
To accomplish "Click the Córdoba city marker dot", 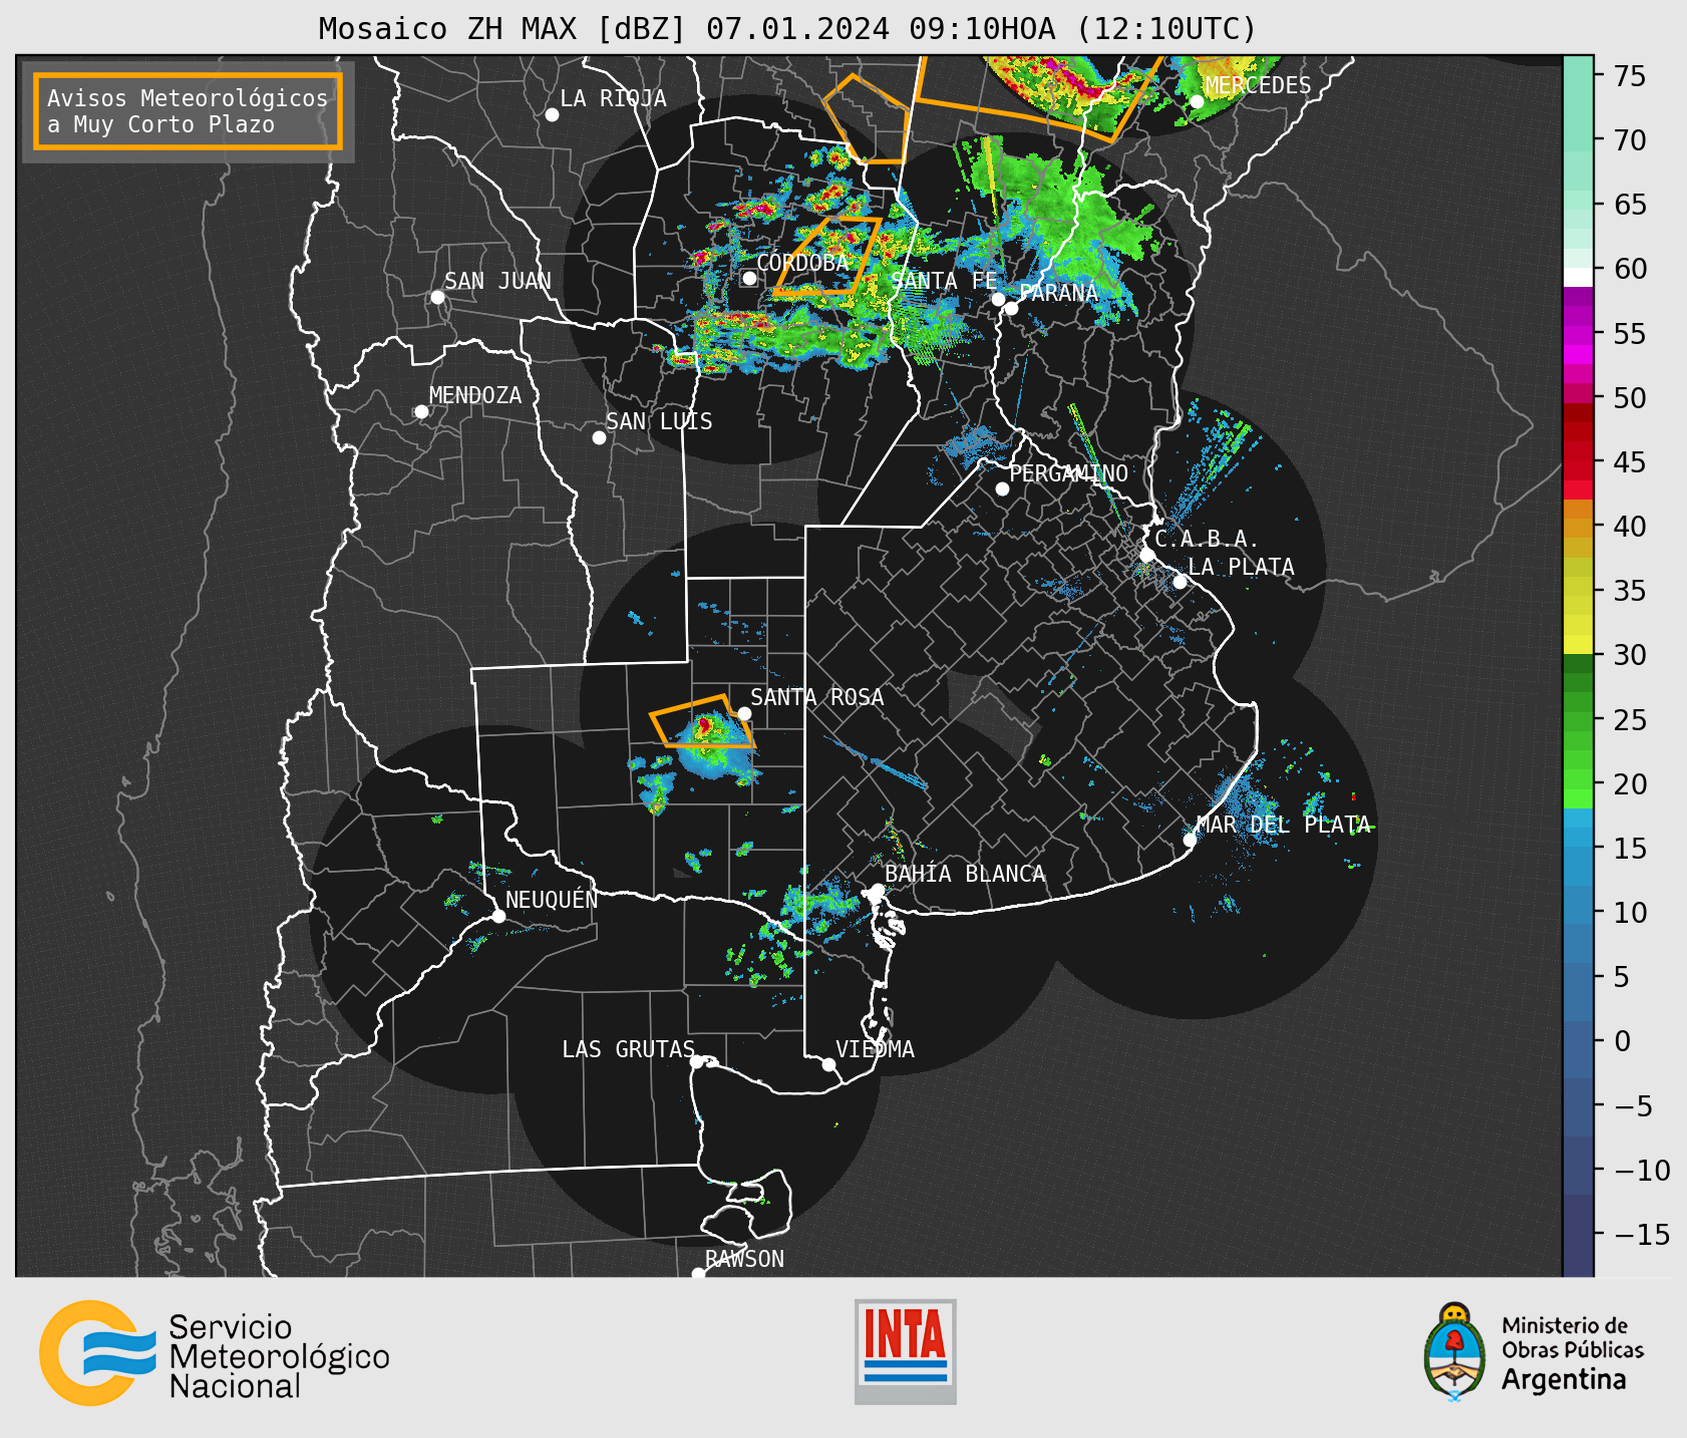I will 749,278.
